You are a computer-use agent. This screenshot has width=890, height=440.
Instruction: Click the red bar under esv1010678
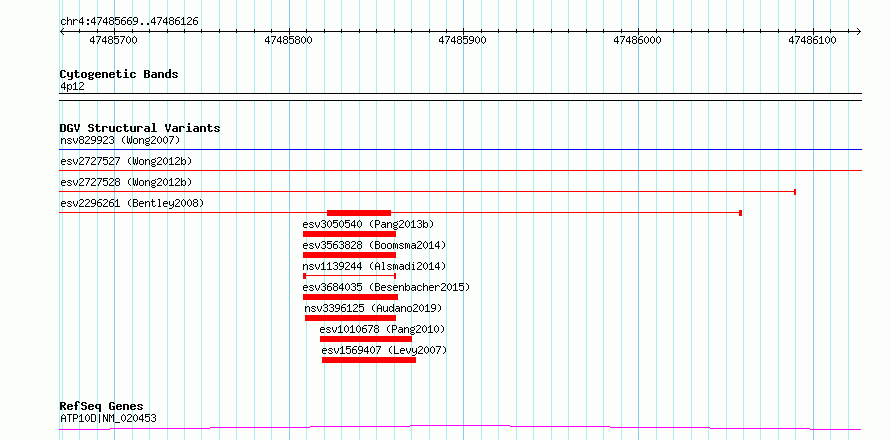[366, 339]
